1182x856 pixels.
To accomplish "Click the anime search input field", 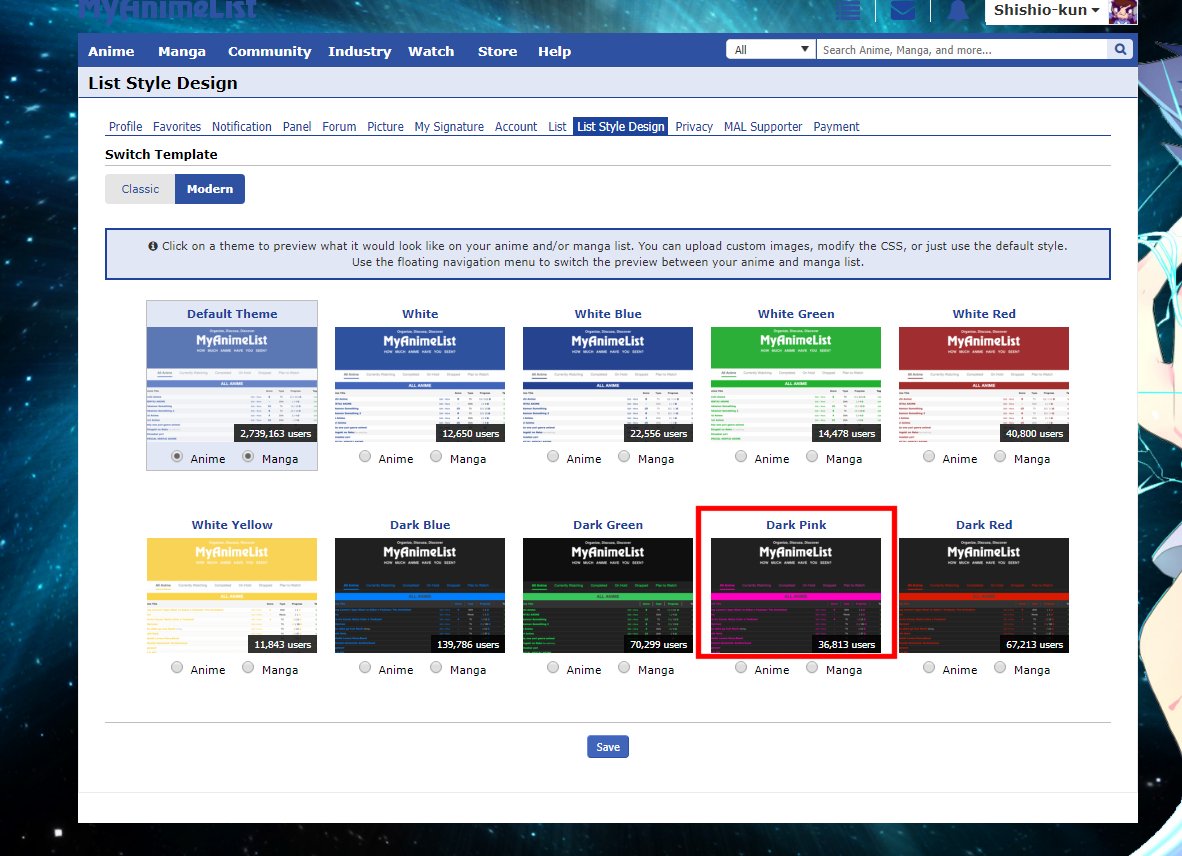I will pyautogui.click(x=960, y=50).
